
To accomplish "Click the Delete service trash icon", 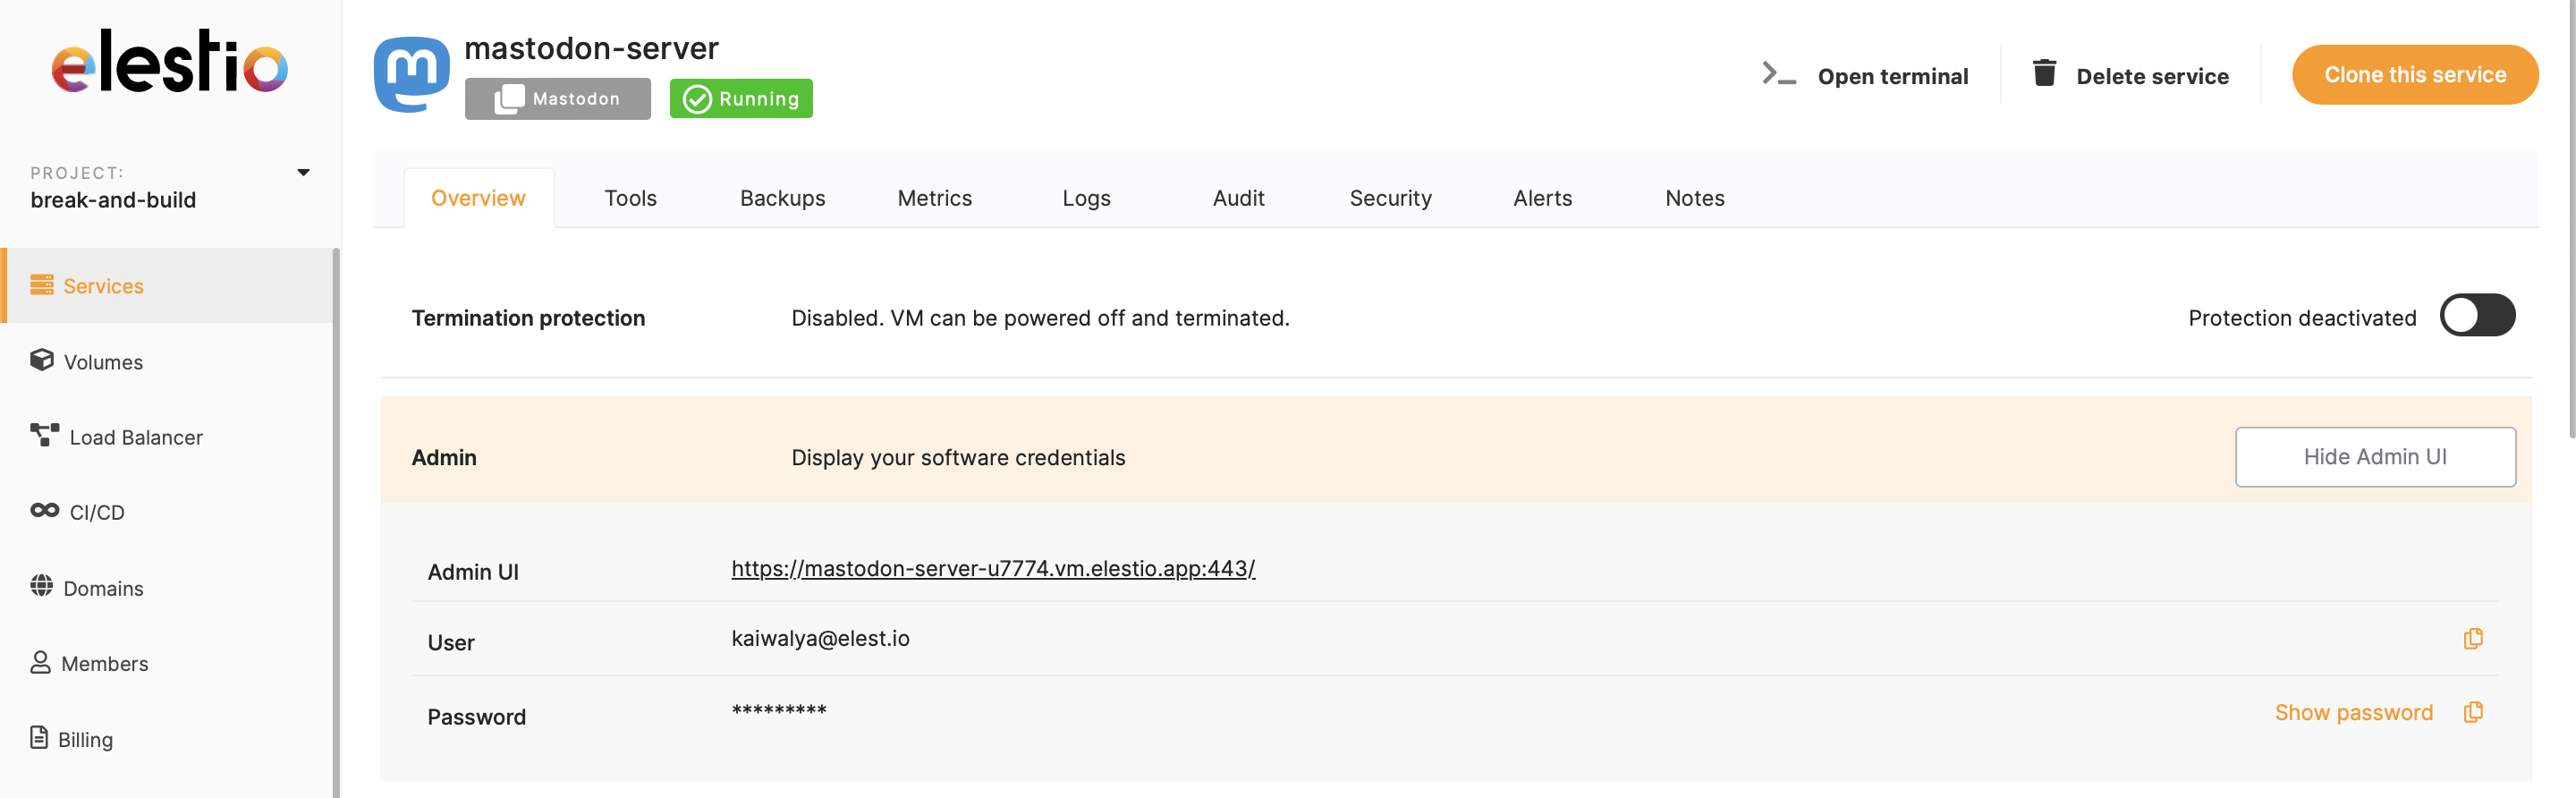I will 2043,74.
